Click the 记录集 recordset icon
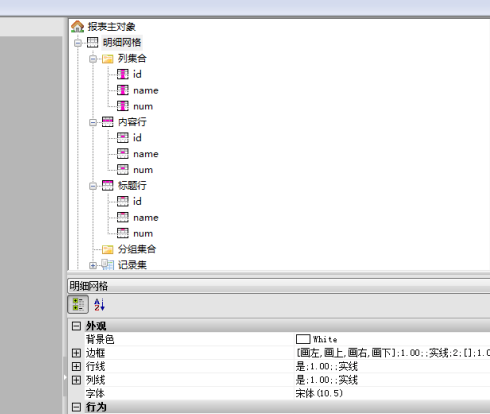 (x=107, y=265)
